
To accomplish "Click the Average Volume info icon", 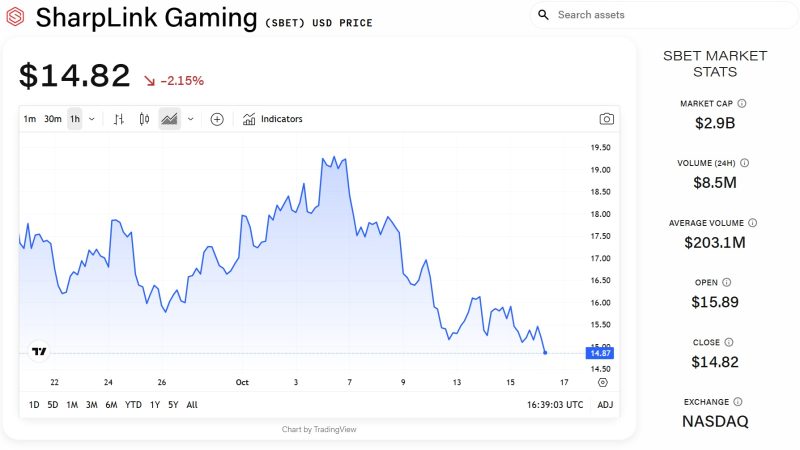I will point(753,223).
